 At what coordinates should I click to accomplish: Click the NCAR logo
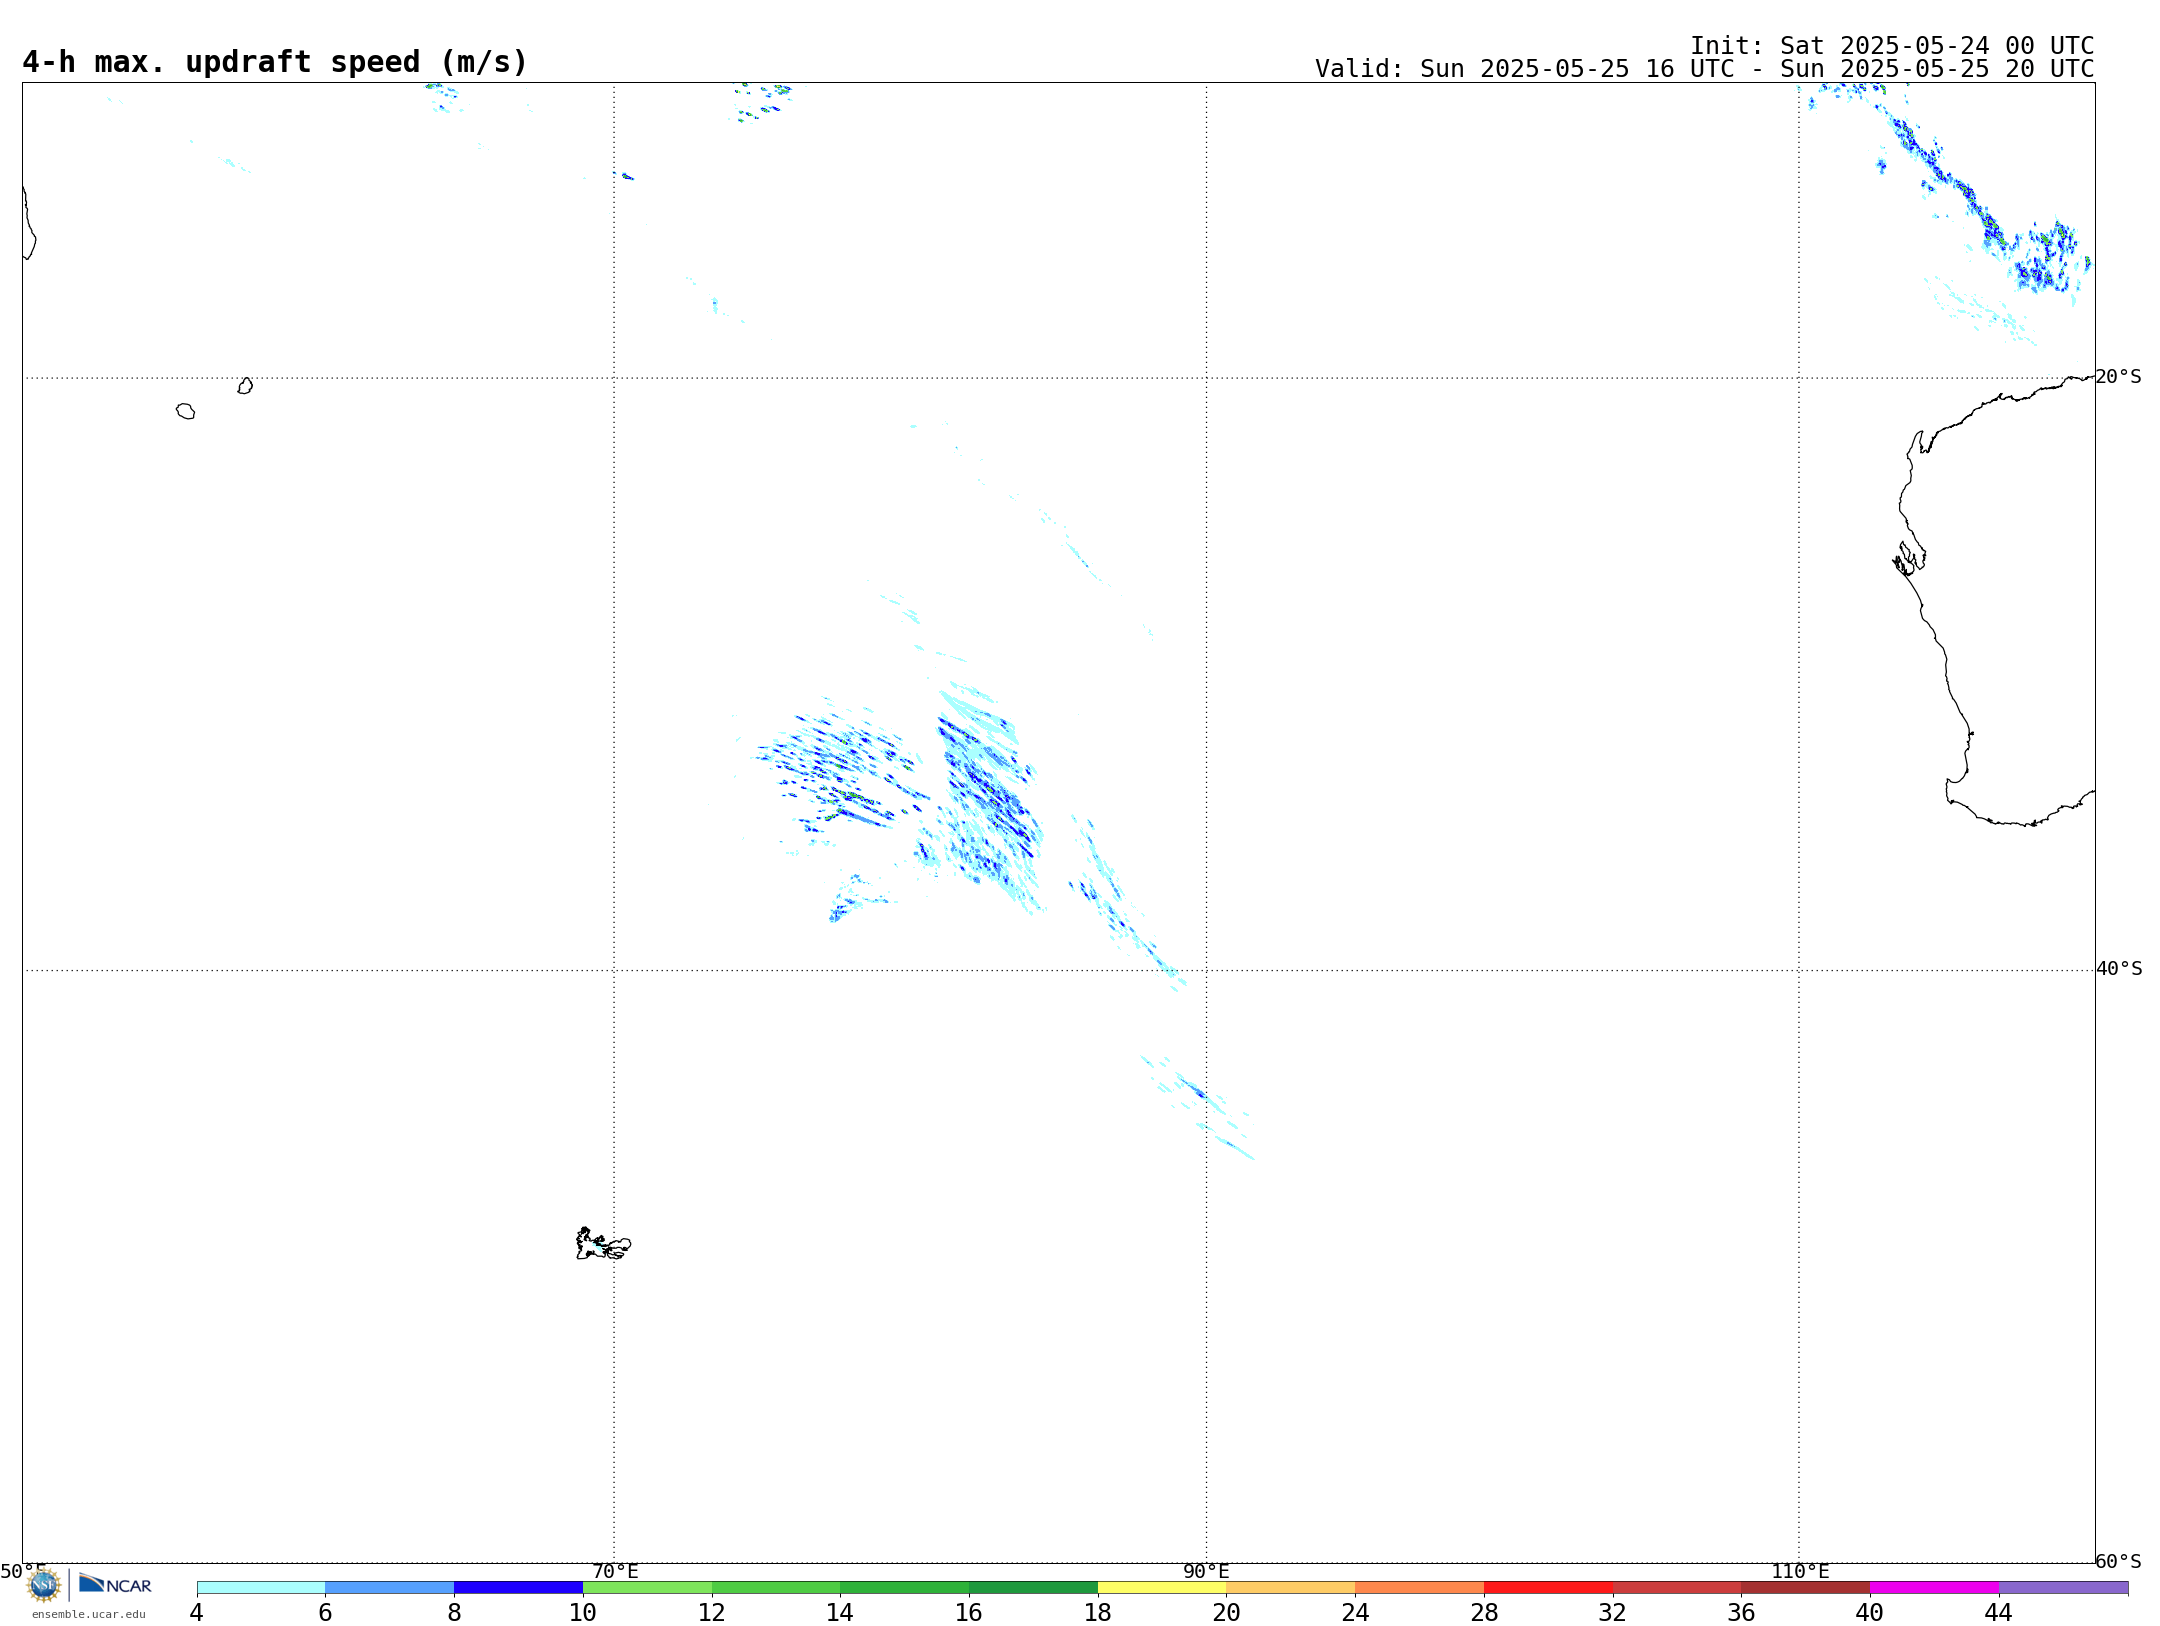pos(115,1584)
